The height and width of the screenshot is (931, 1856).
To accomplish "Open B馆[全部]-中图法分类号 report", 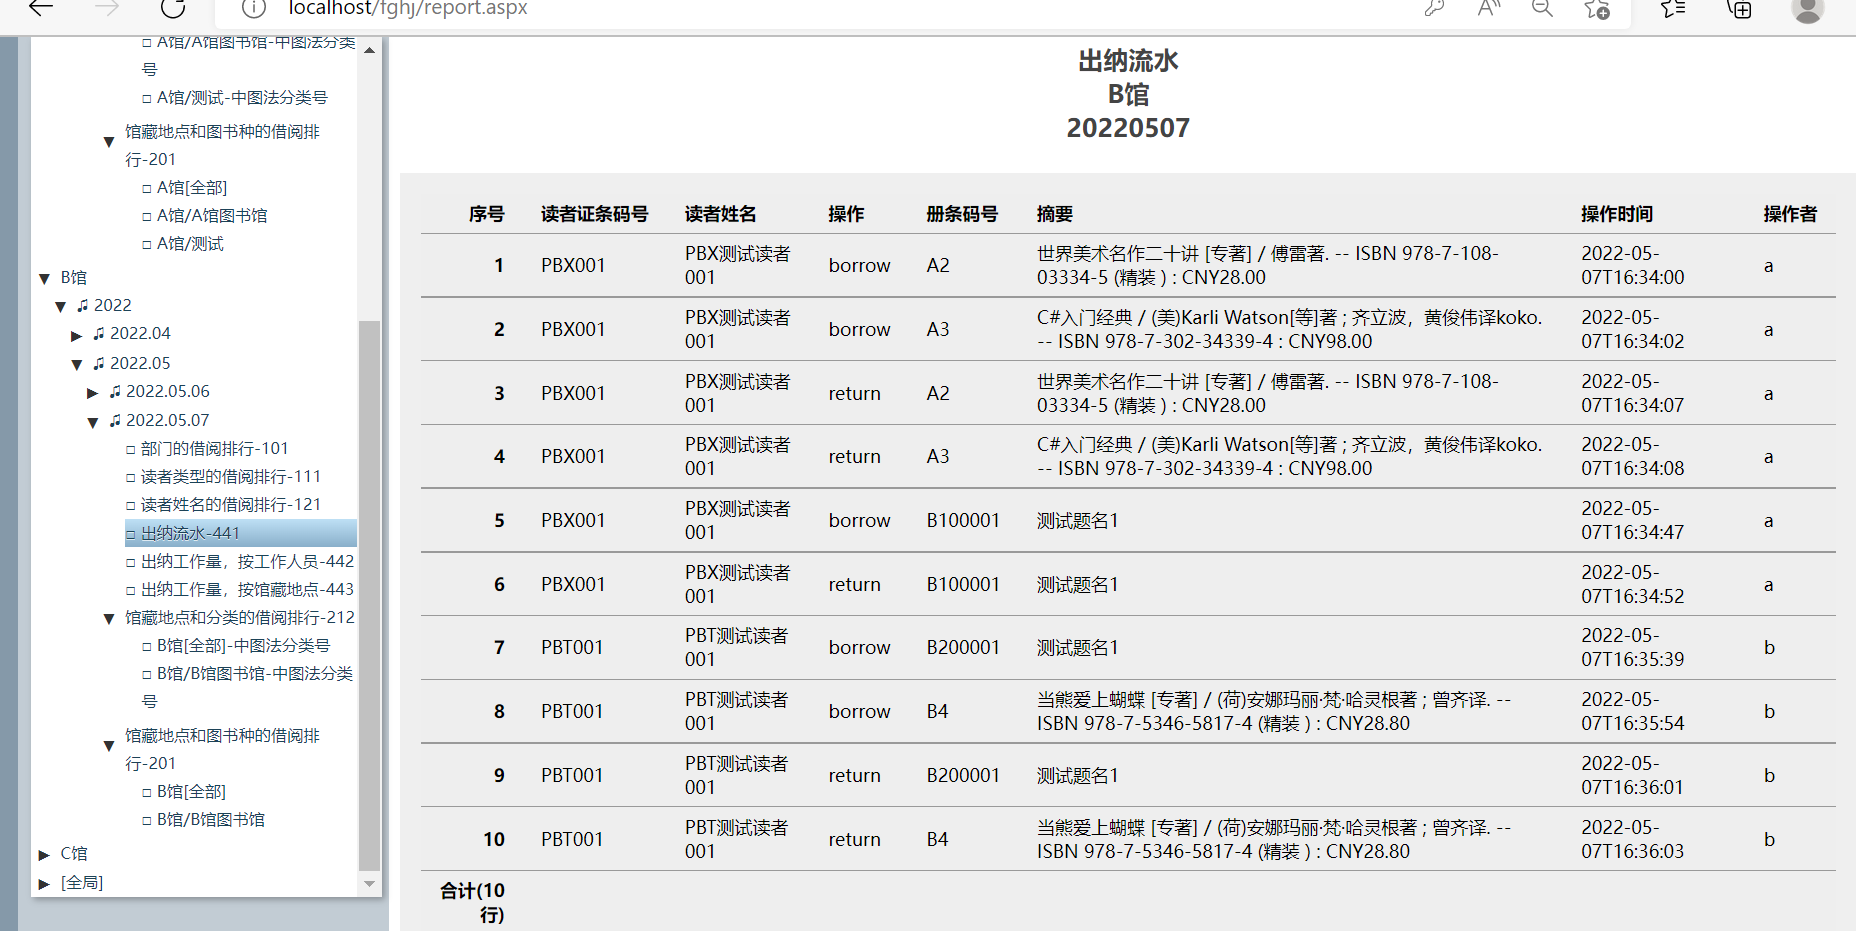I will (x=243, y=646).
